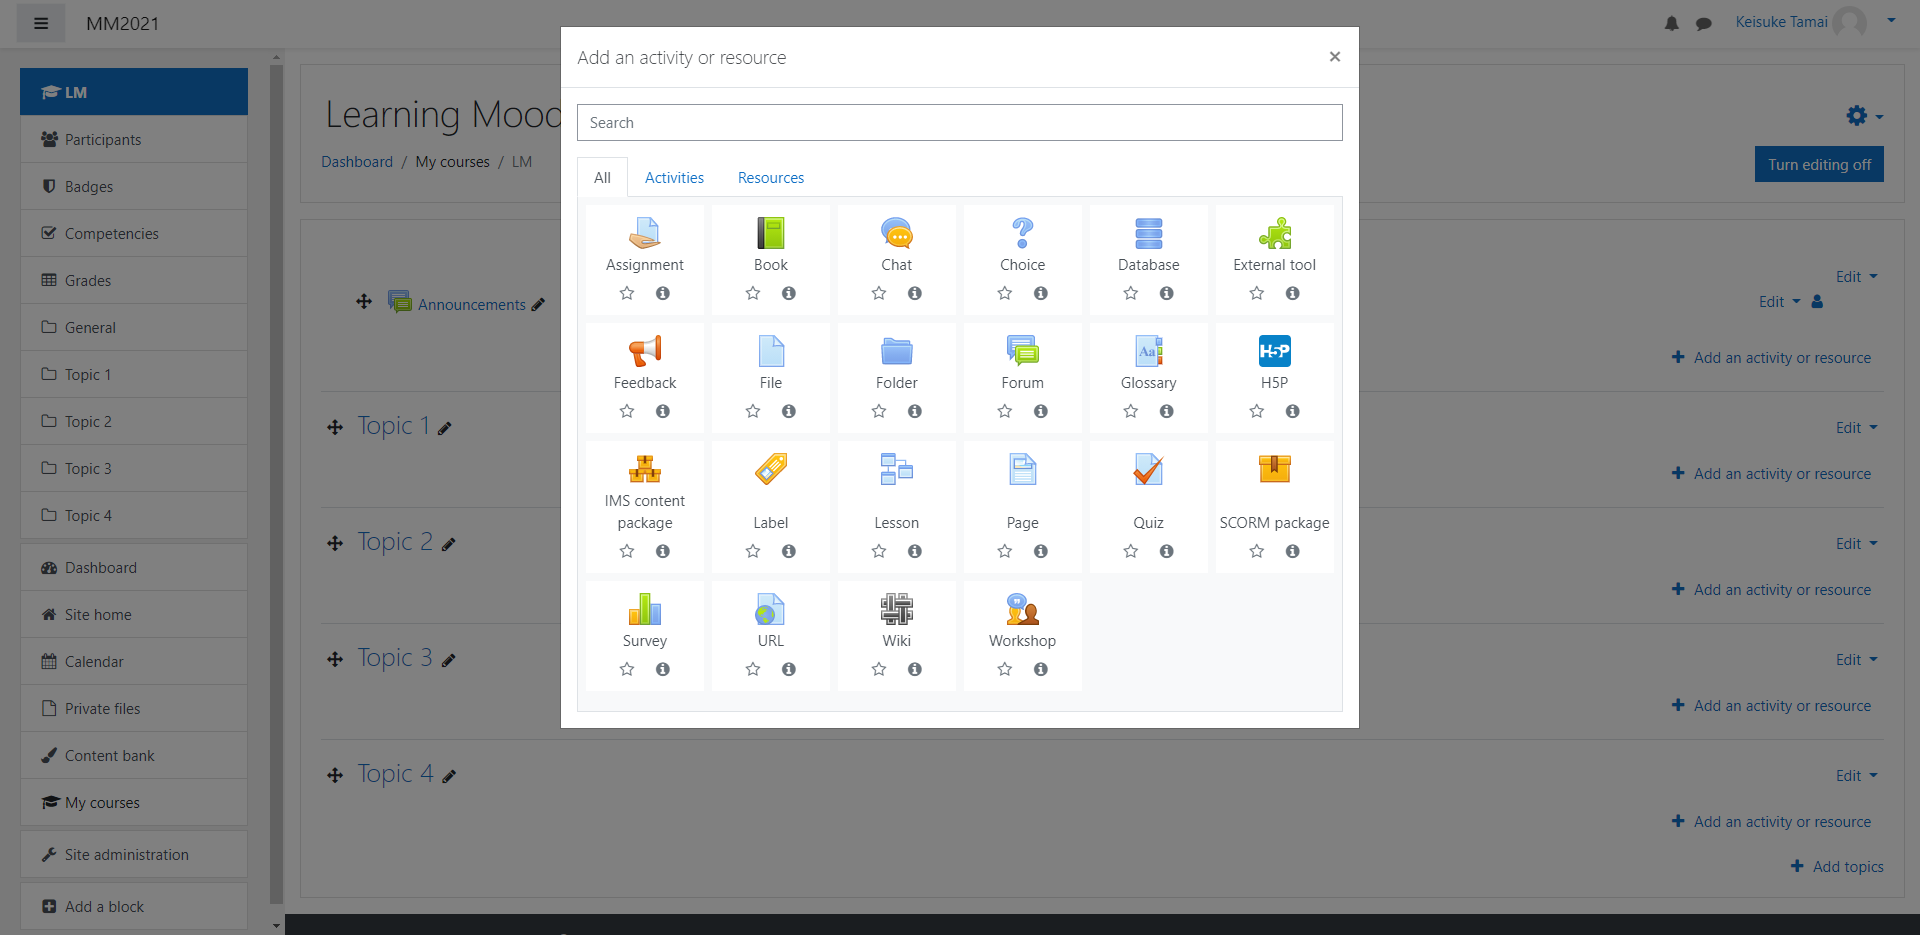
Task: Select the SCORM package icon
Action: [1275, 469]
